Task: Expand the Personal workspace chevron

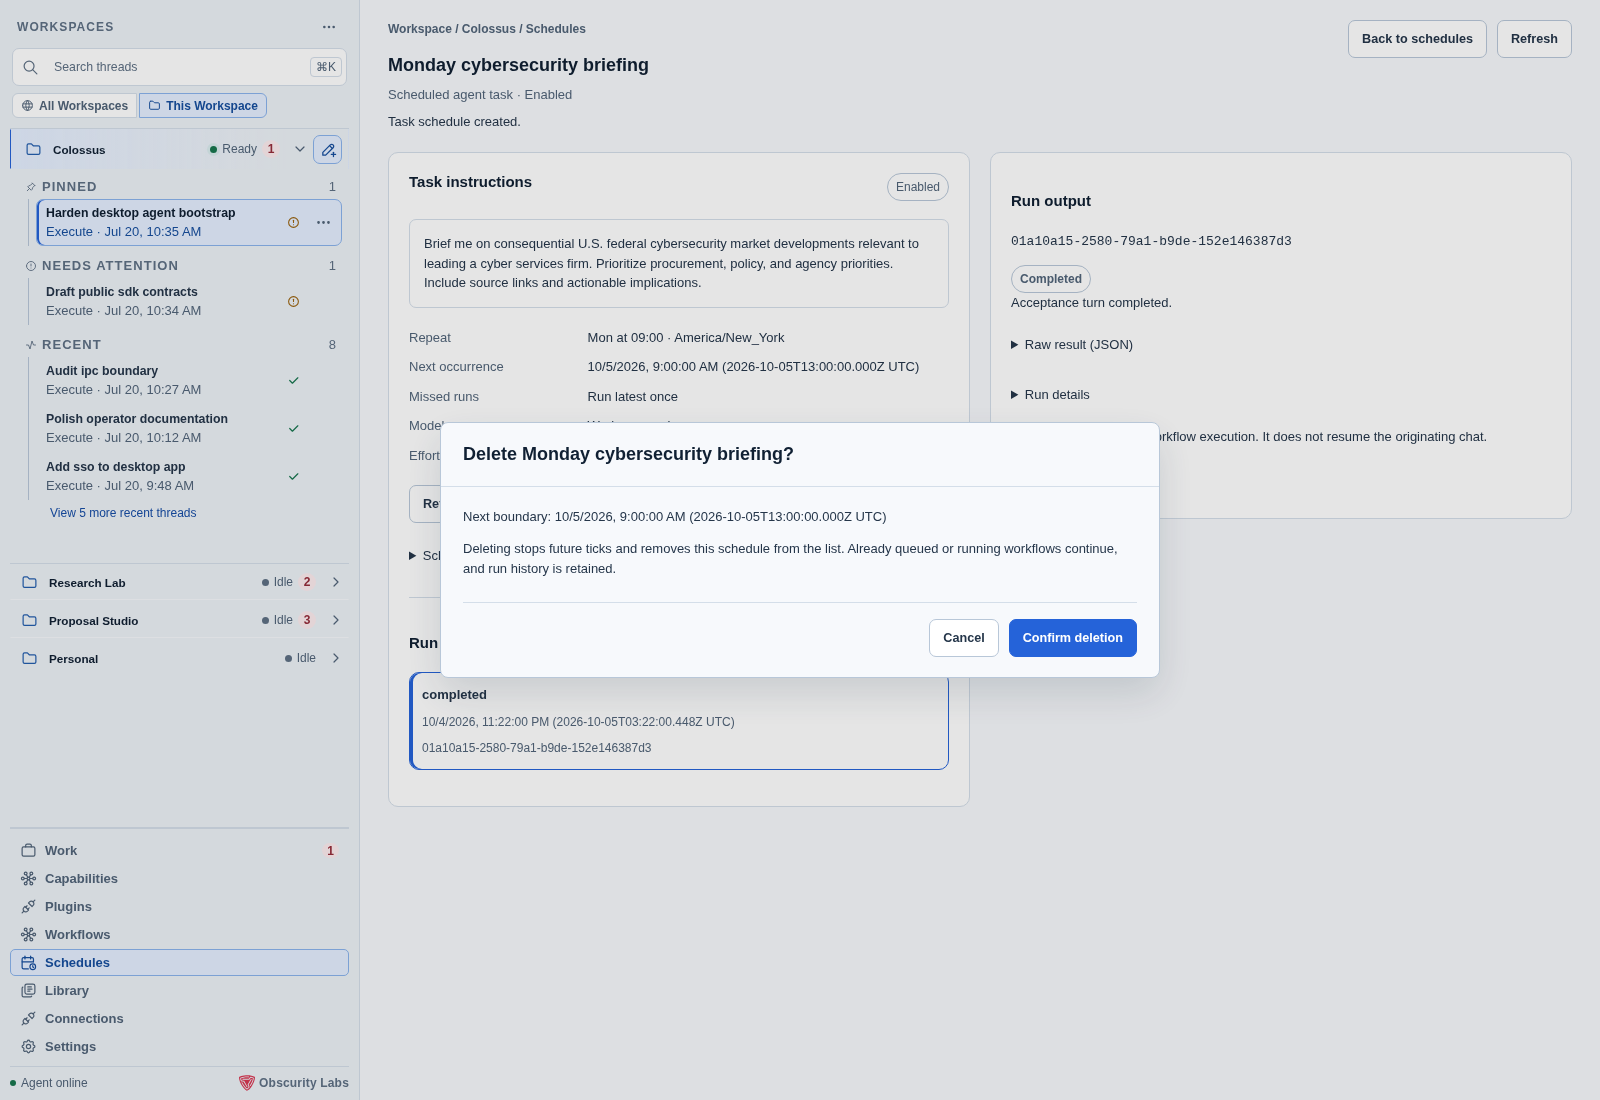Action: [336, 658]
